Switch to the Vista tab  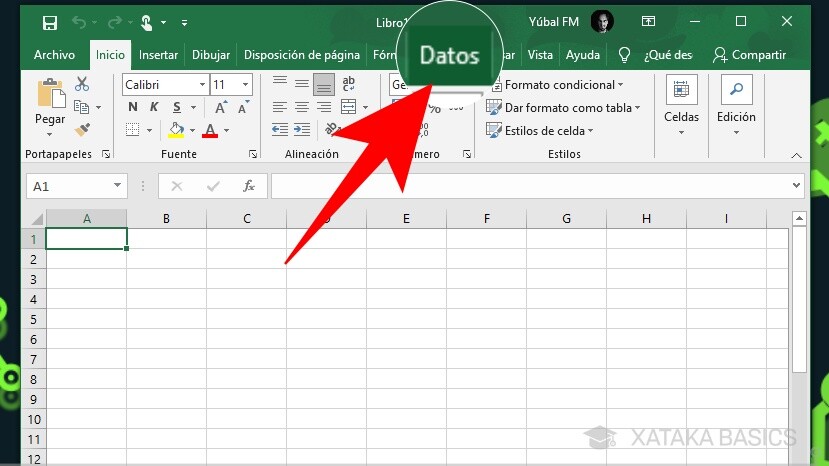click(x=540, y=55)
